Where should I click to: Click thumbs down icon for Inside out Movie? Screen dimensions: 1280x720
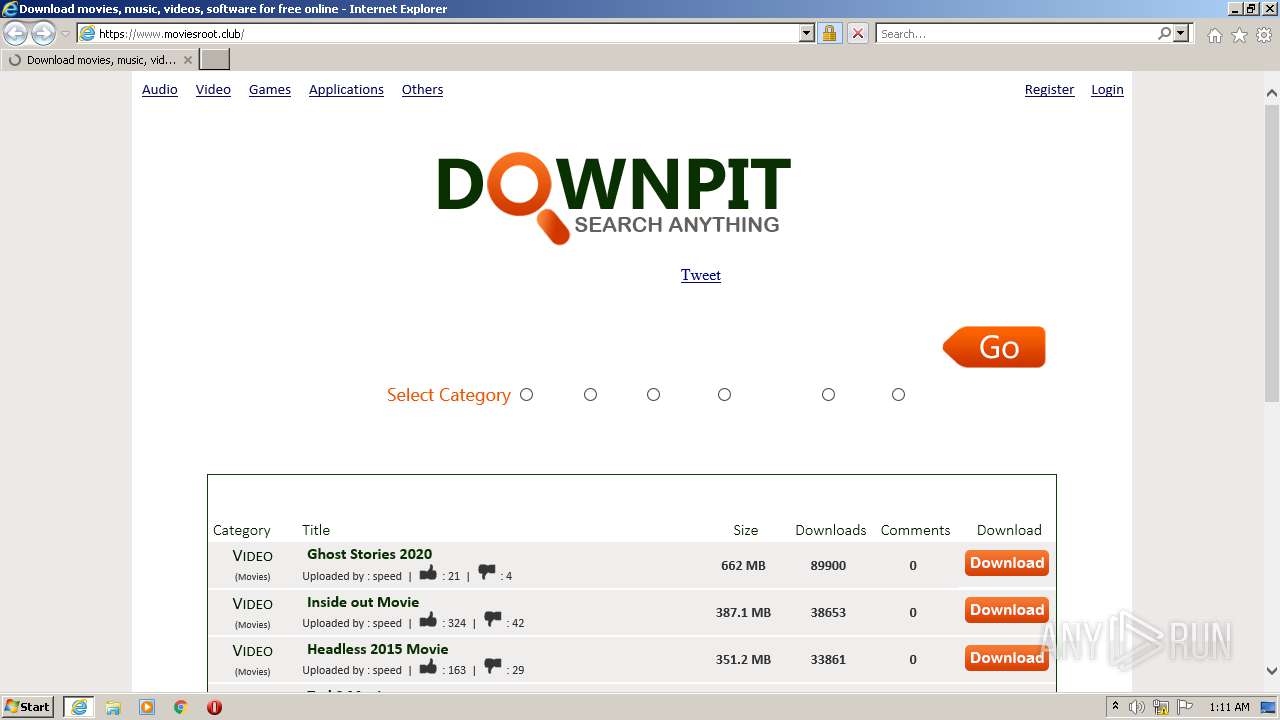pyautogui.click(x=493, y=620)
